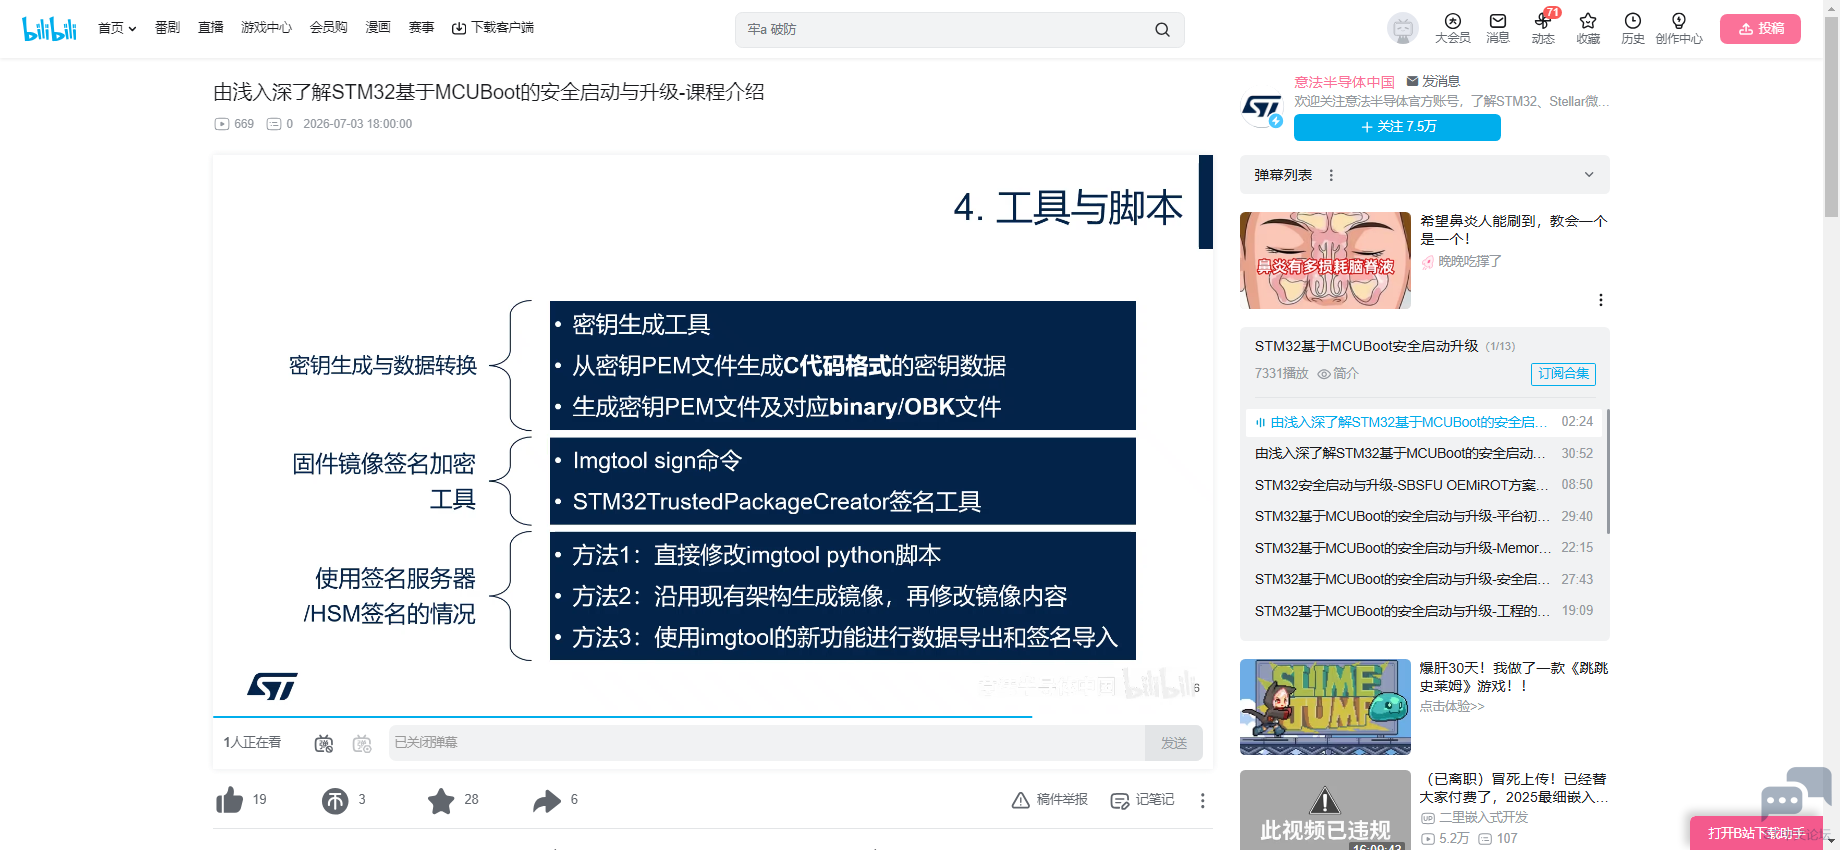Focus the danmaku text input field

tap(767, 743)
